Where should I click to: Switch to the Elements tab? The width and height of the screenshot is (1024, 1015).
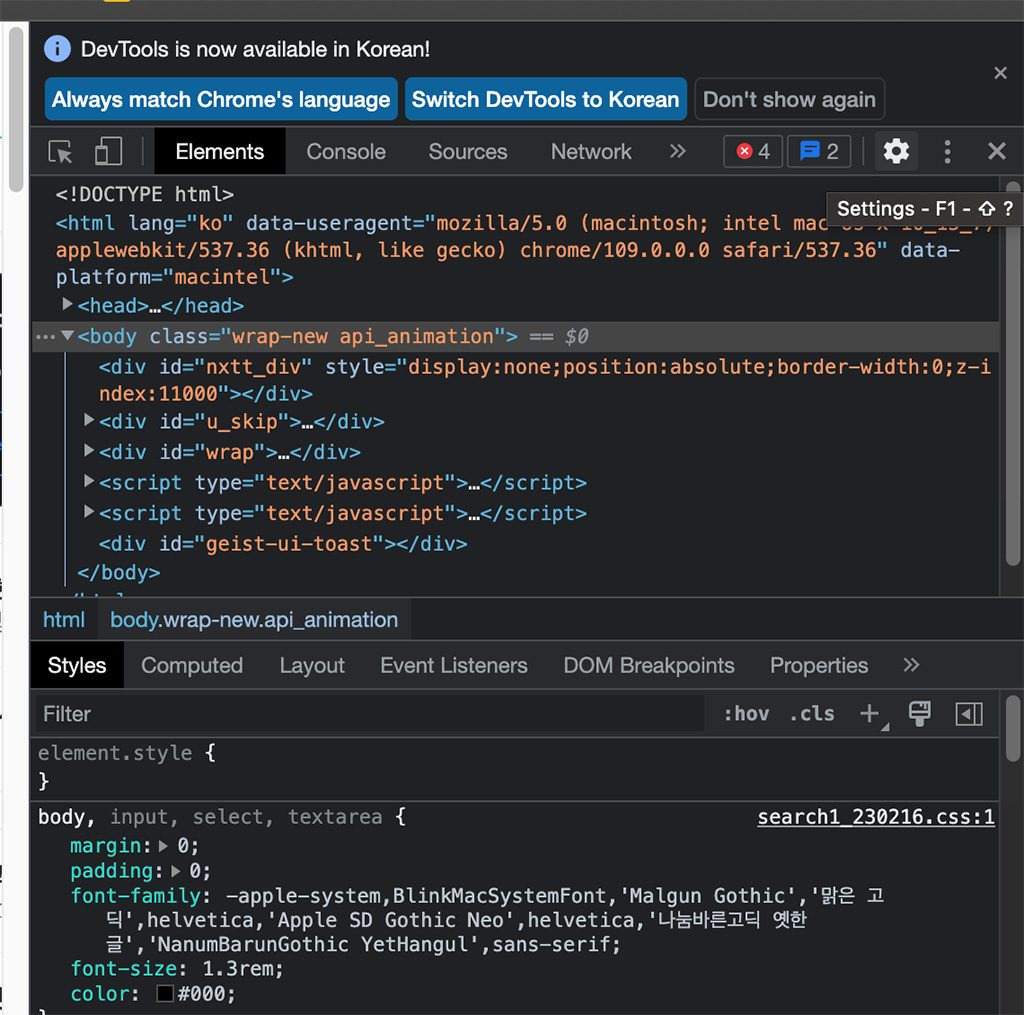coord(219,152)
